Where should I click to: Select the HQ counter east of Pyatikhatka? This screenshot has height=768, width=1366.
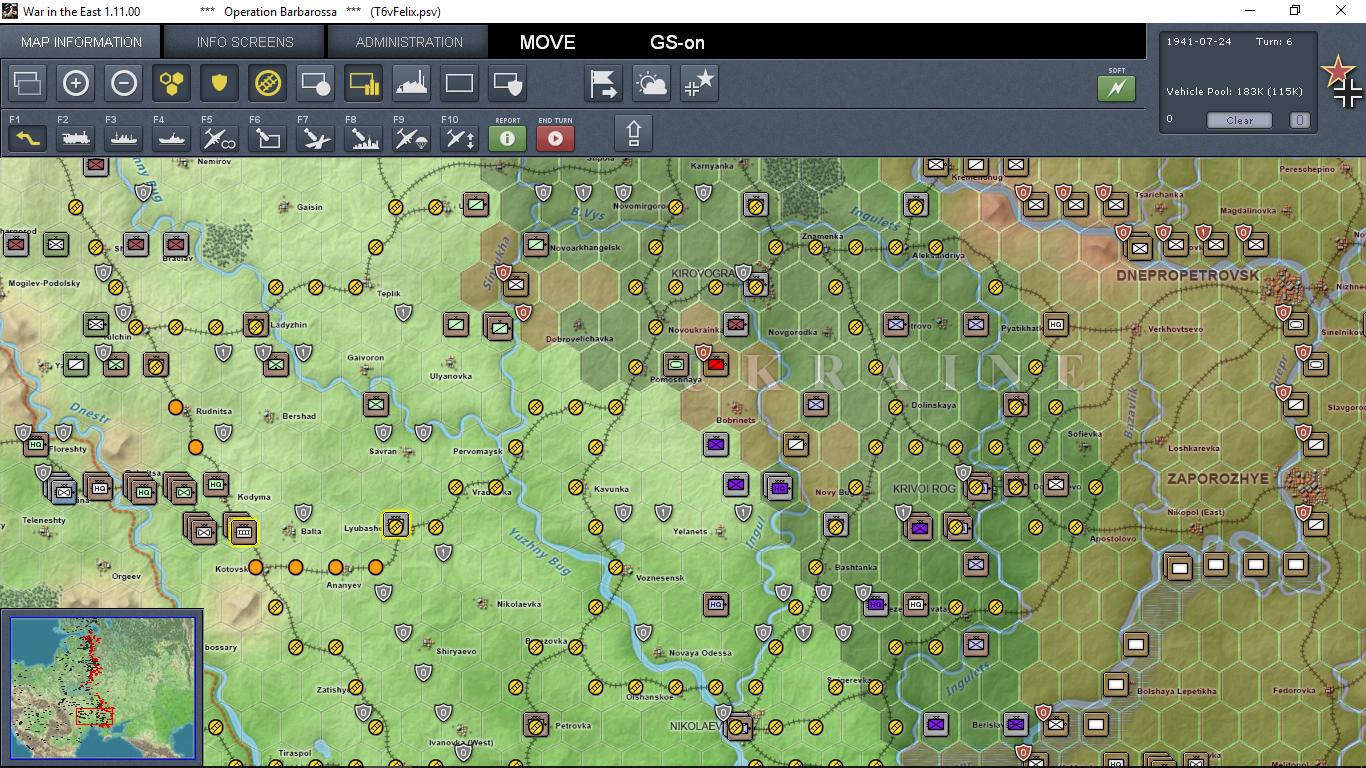(1056, 324)
